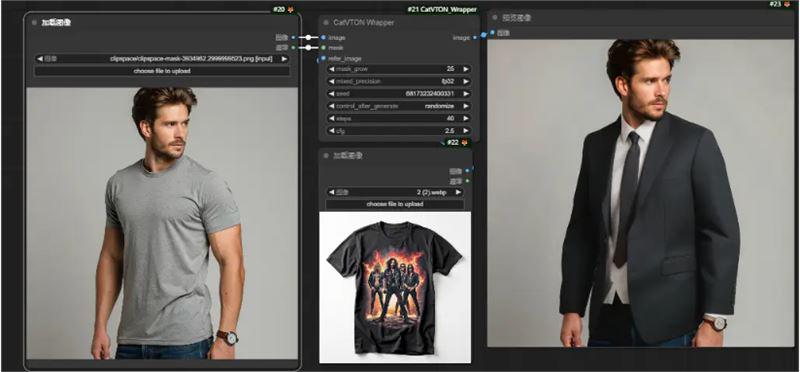Decrease steps with its left arrow
Image resolution: width=800 pixels, height=372 pixels.
pos(332,118)
